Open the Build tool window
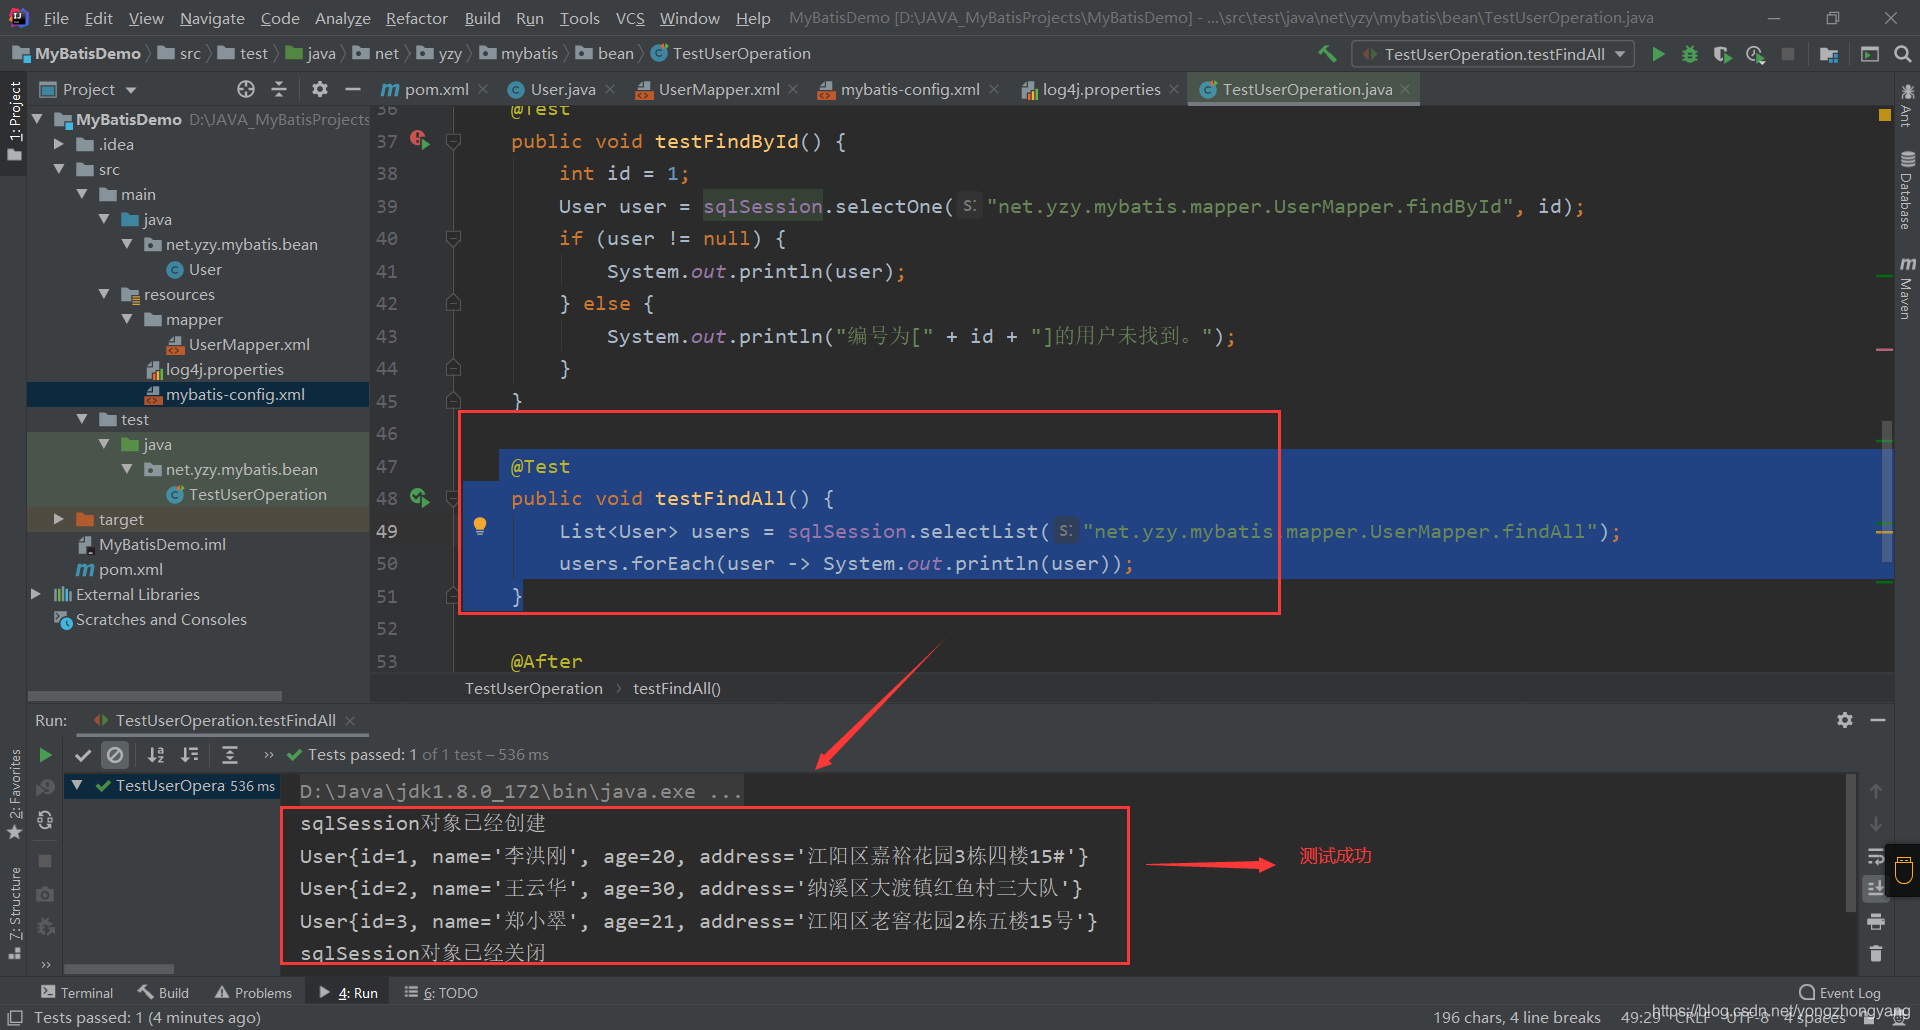 point(164,992)
